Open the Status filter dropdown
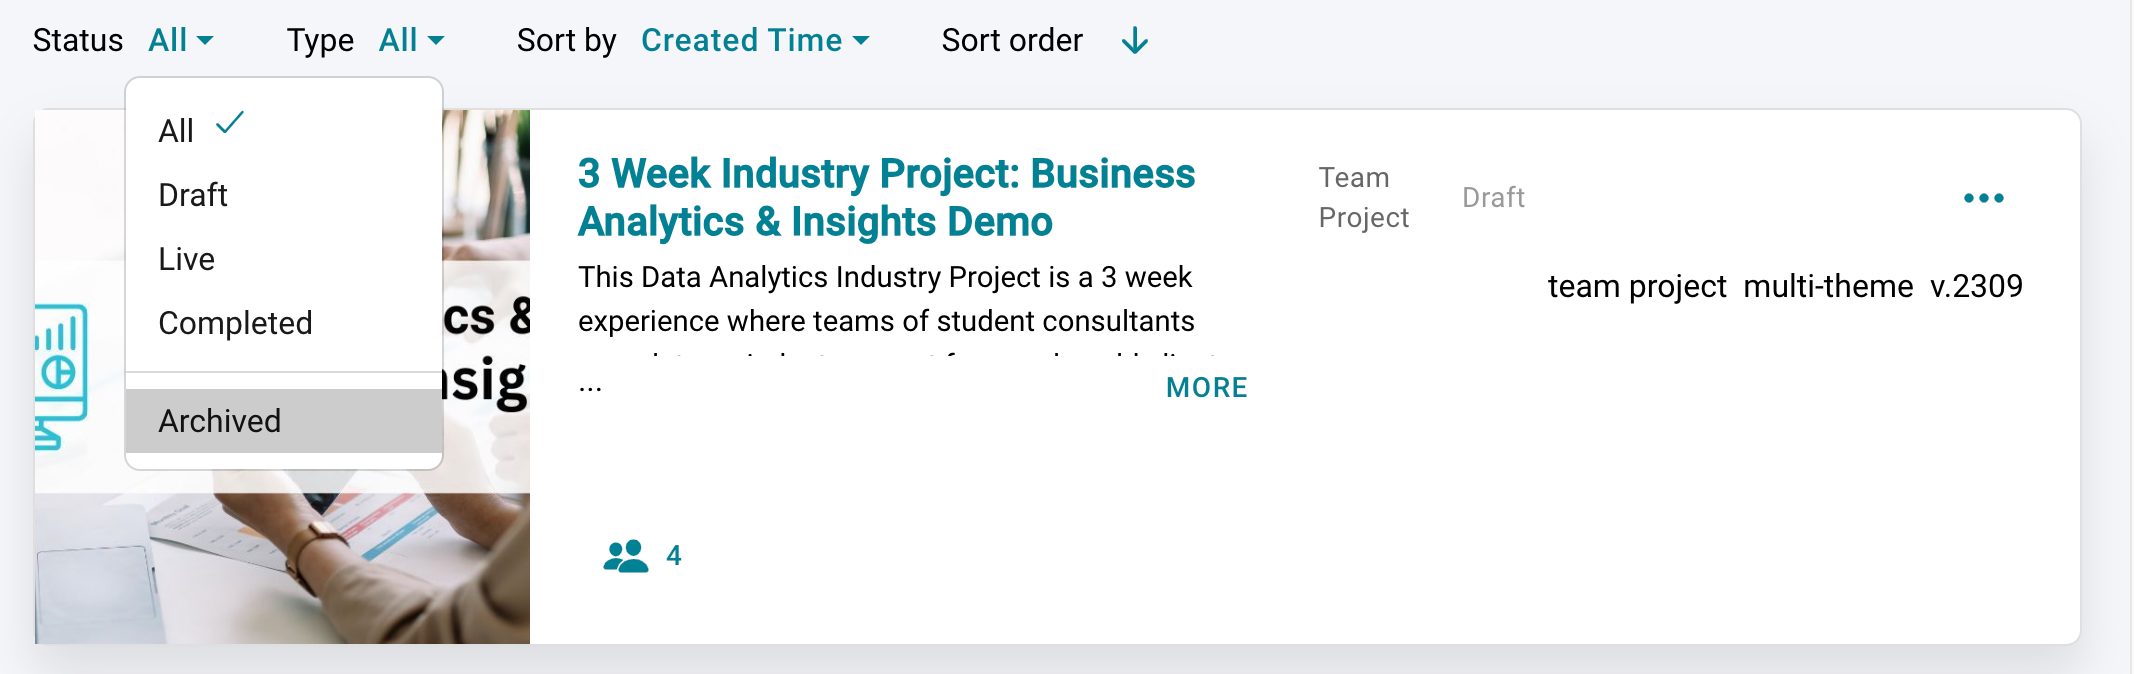The width and height of the screenshot is (2134, 674). coord(180,41)
